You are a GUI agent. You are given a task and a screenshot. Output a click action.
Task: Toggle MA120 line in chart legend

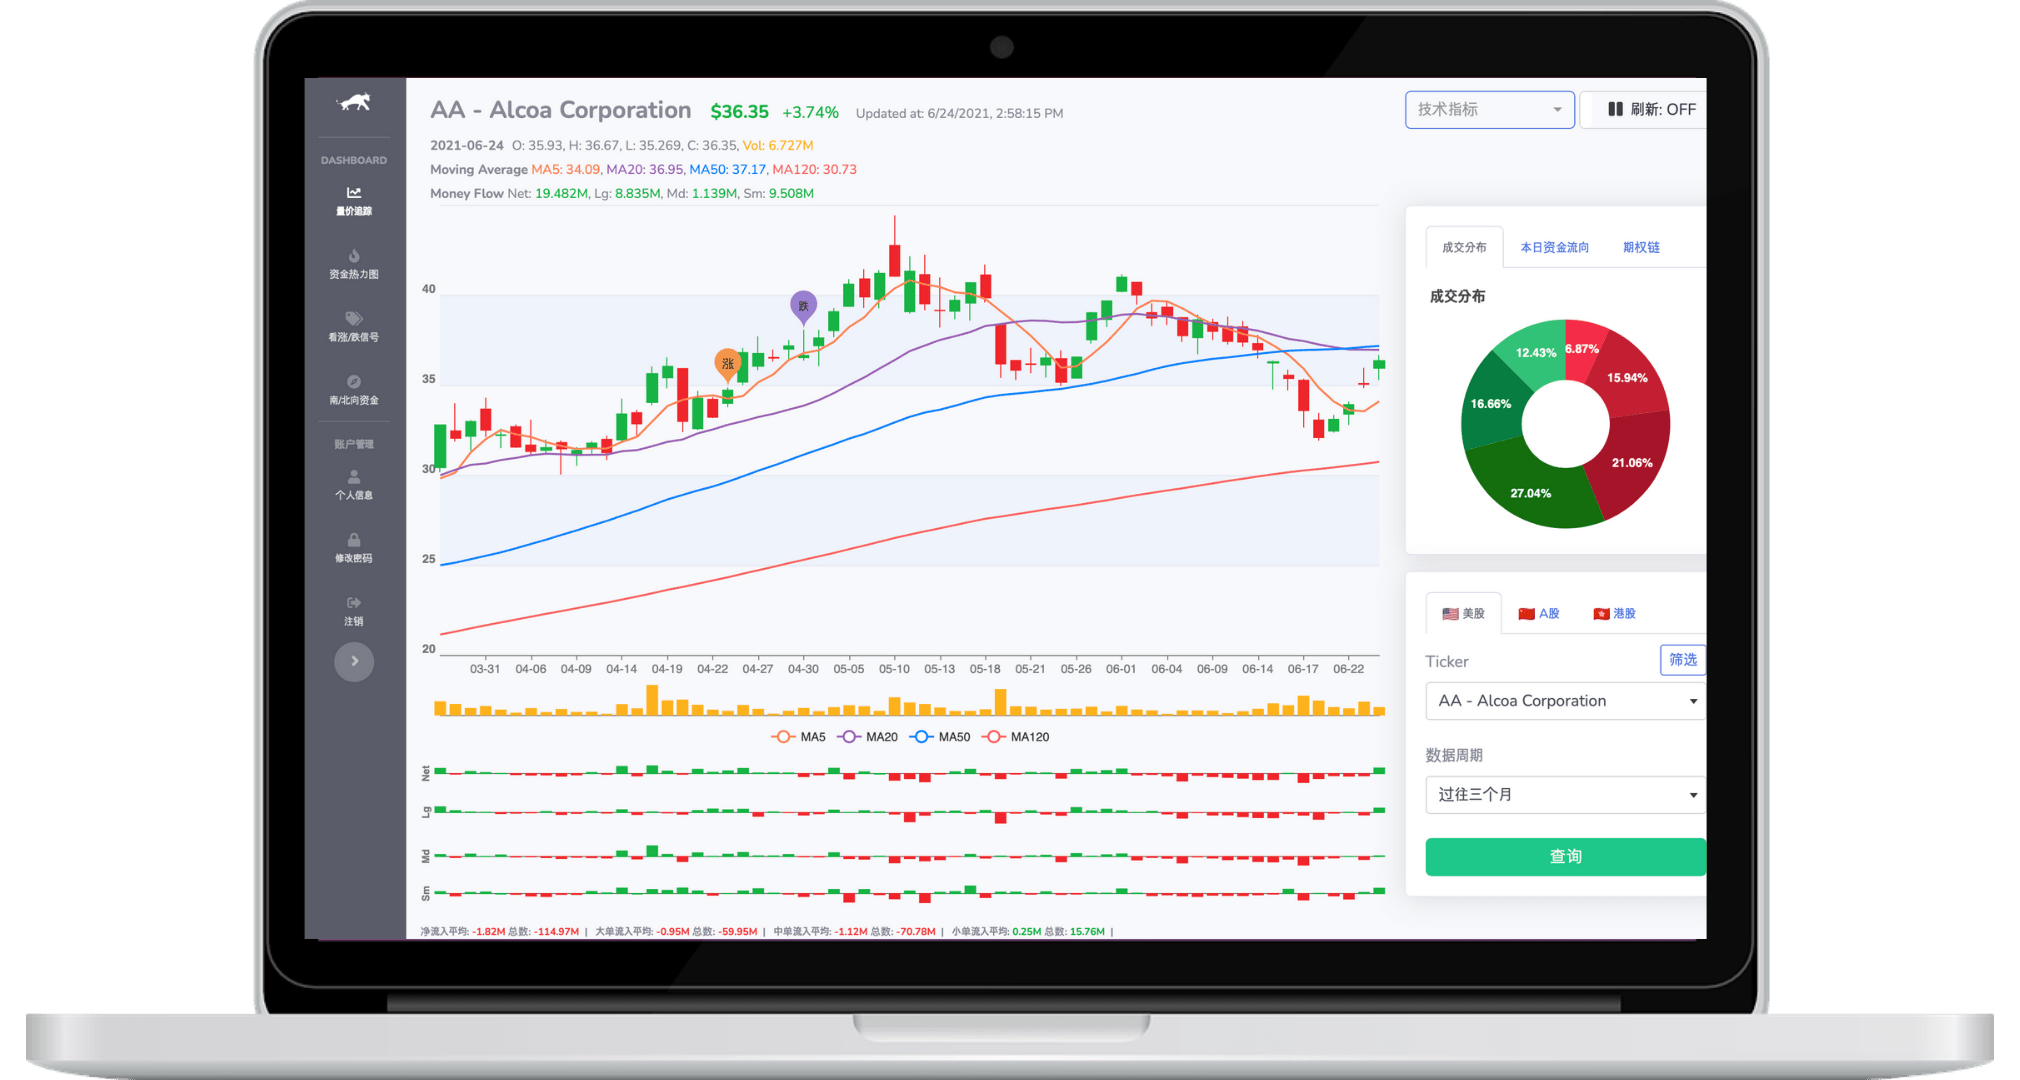pyautogui.click(x=1016, y=737)
